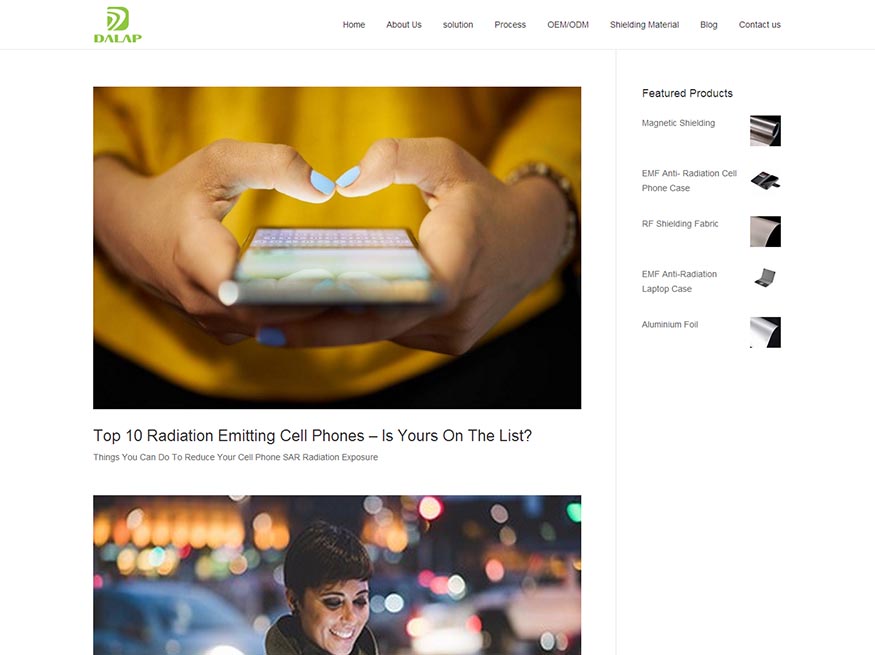Open the Aluminium Foil product link
This screenshot has width=875, height=655.
[x=670, y=324]
